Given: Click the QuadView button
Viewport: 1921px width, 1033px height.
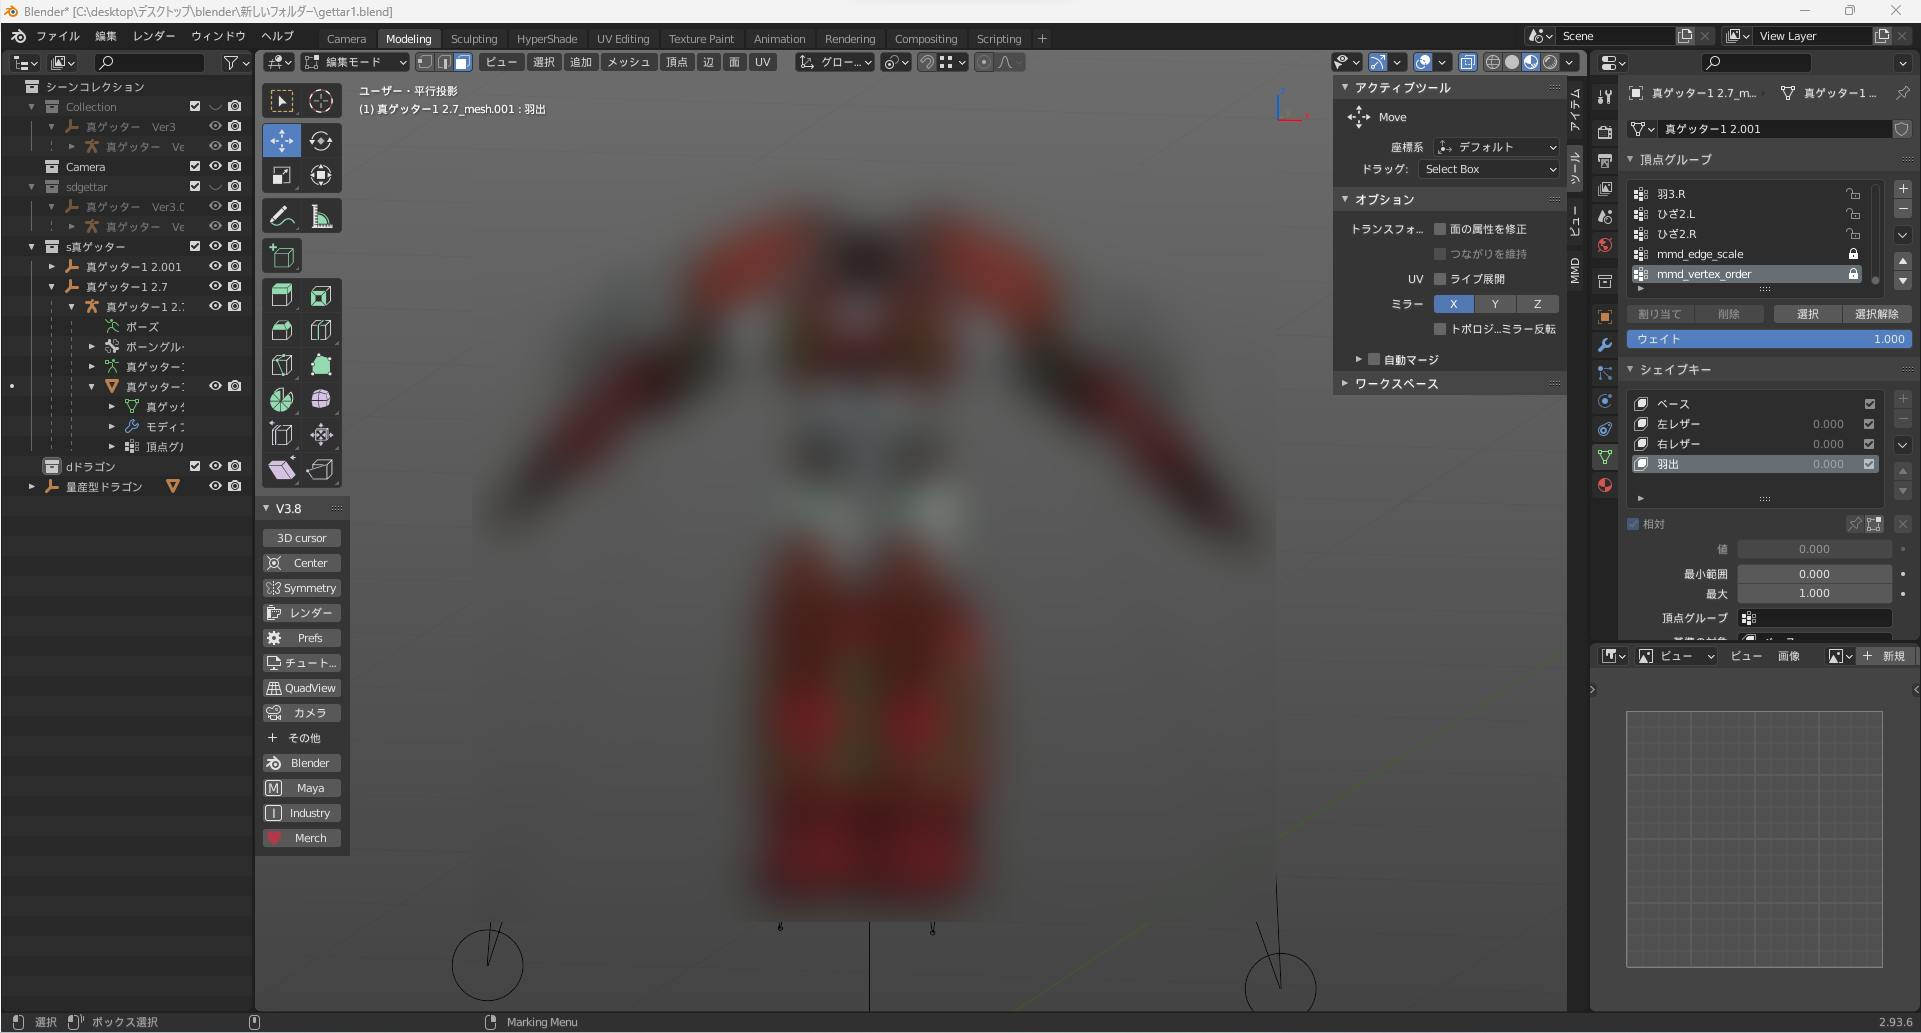Looking at the screenshot, I should (302, 688).
